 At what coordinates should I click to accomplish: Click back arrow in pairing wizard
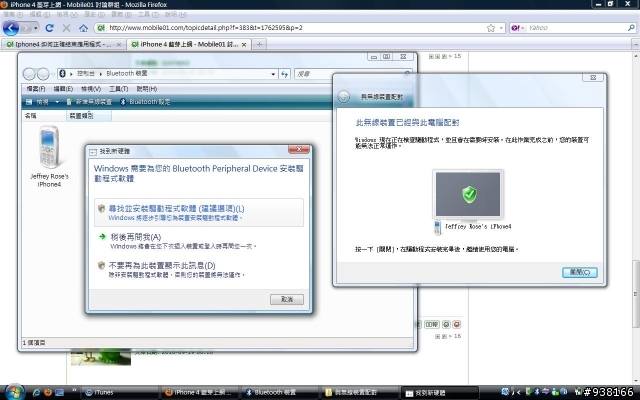[x=344, y=97]
